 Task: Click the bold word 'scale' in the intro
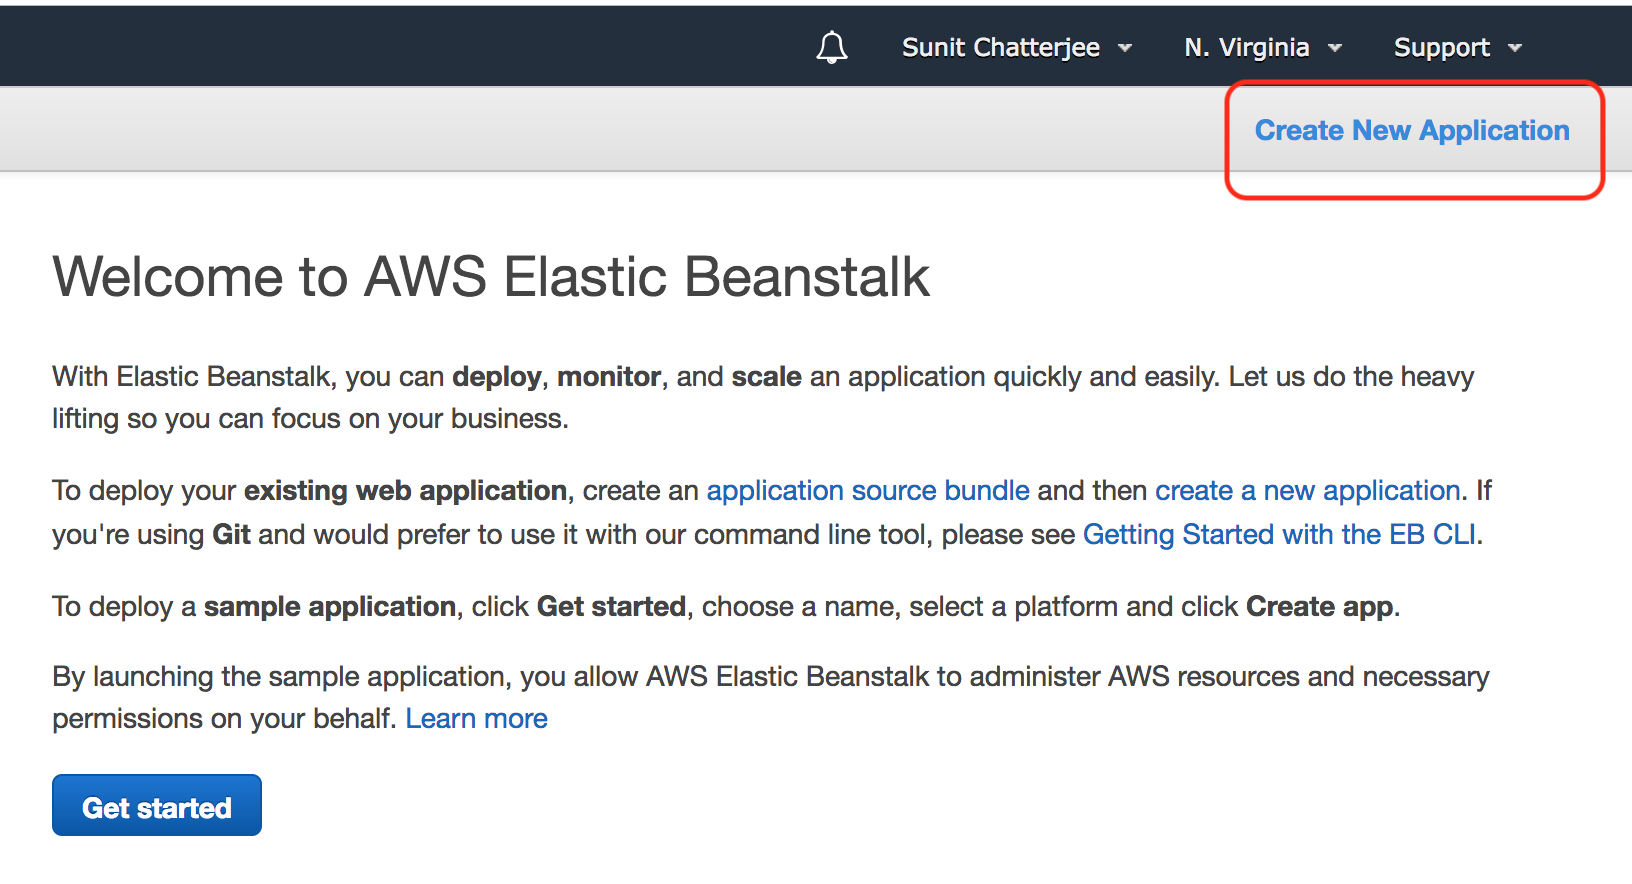point(766,377)
